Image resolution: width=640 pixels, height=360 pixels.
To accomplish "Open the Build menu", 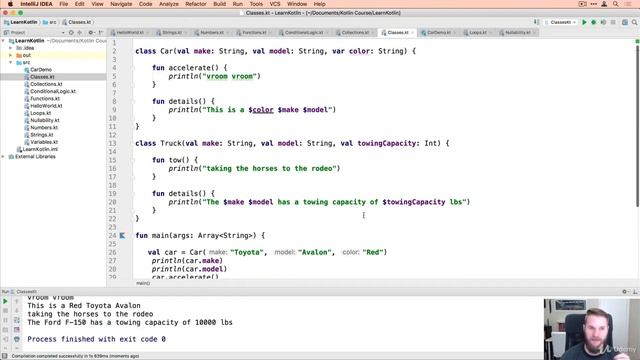I will (x=219, y=4).
